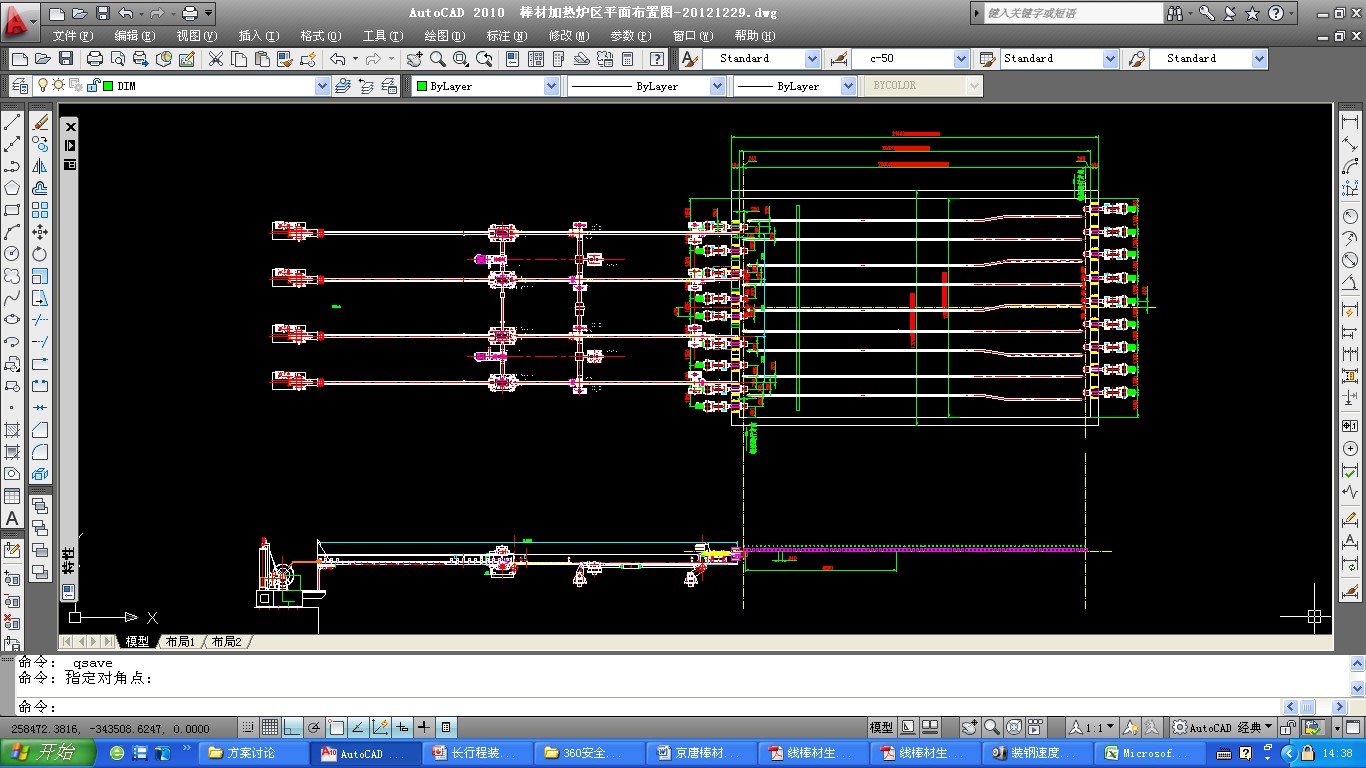1366x768 pixels.
Task: Open the Layer Properties Manager icon
Action: pyautogui.click(x=19, y=86)
